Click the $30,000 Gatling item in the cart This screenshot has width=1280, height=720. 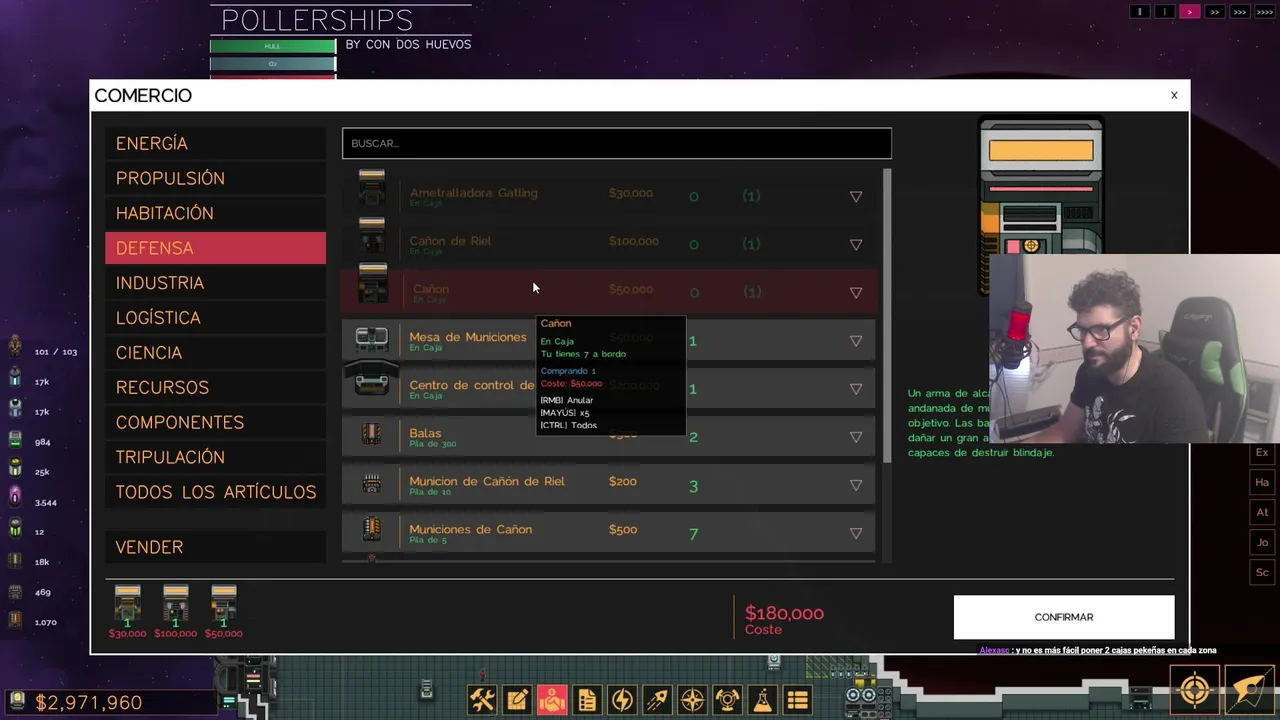127,611
